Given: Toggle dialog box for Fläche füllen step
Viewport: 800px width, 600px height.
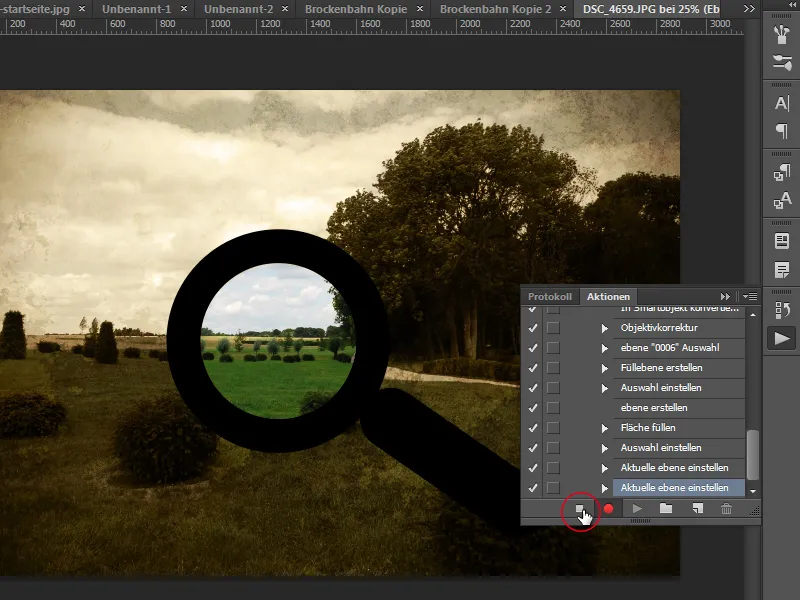Looking at the screenshot, I should coord(553,428).
